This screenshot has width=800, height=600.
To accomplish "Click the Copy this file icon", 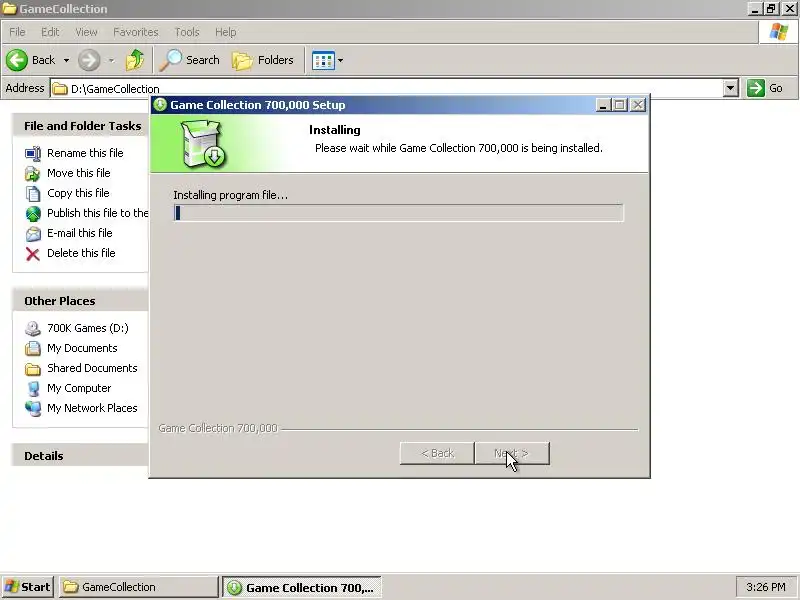I will coord(33,193).
